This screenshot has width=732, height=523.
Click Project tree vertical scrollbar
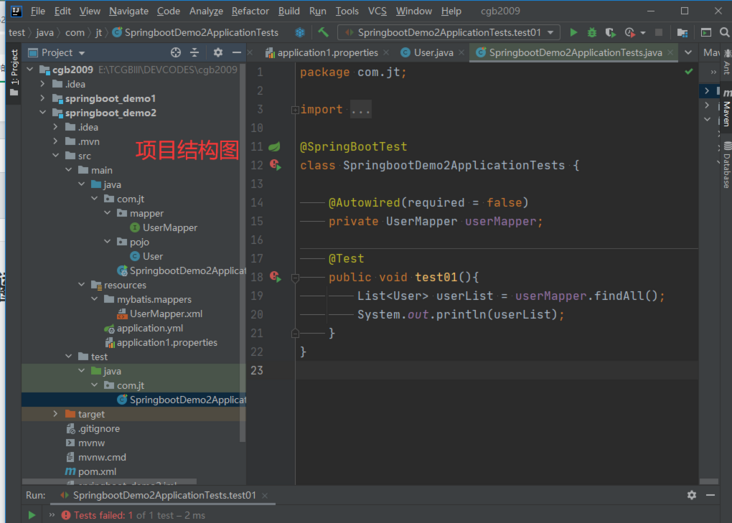(x=242, y=252)
